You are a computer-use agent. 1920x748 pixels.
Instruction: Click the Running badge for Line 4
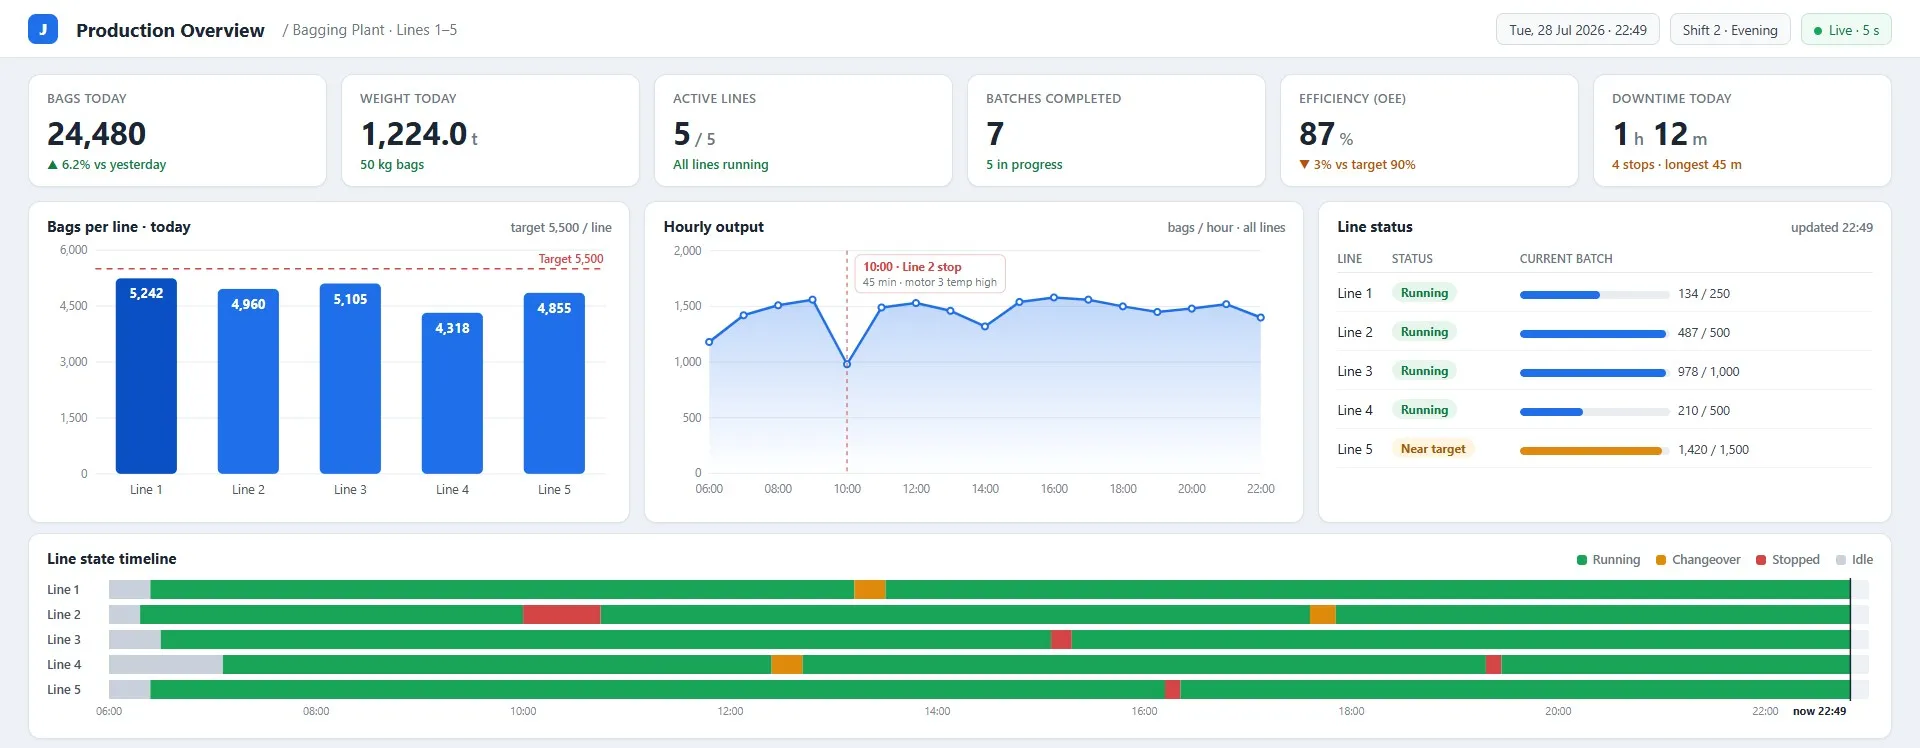pyautogui.click(x=1424, y=410)
